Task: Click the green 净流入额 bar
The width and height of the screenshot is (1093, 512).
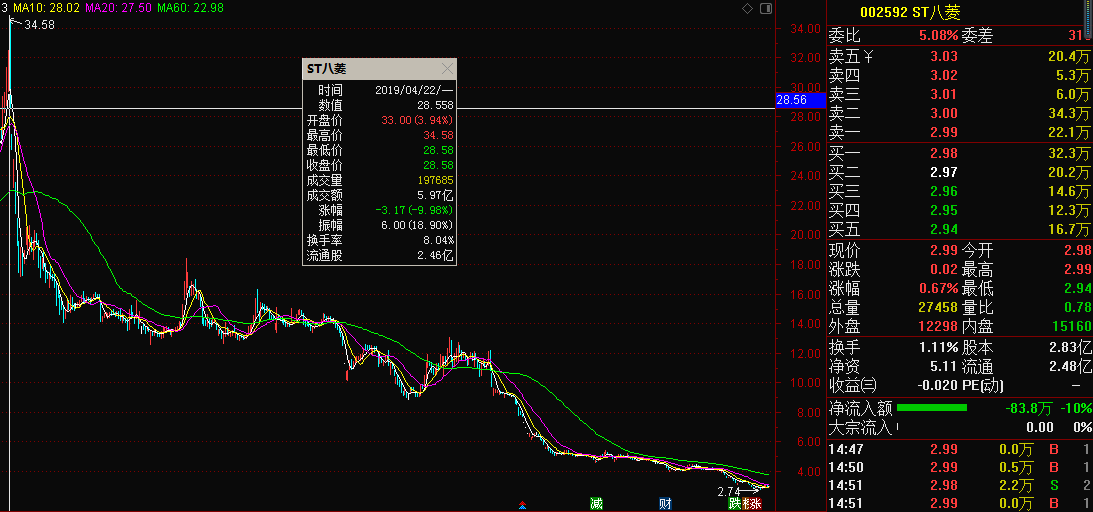Action: (932, 408)
